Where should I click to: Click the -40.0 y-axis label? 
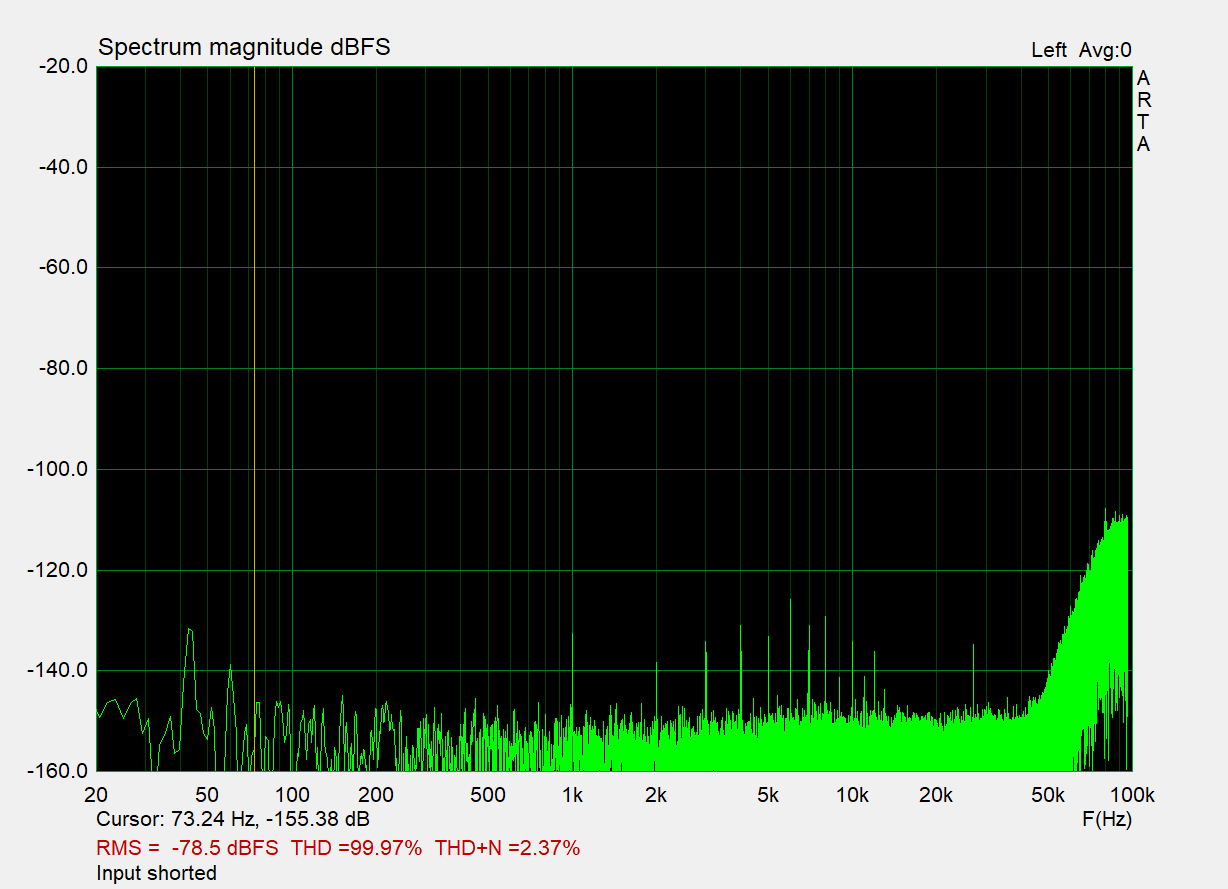pyautogui.click(x=63, y=167)
